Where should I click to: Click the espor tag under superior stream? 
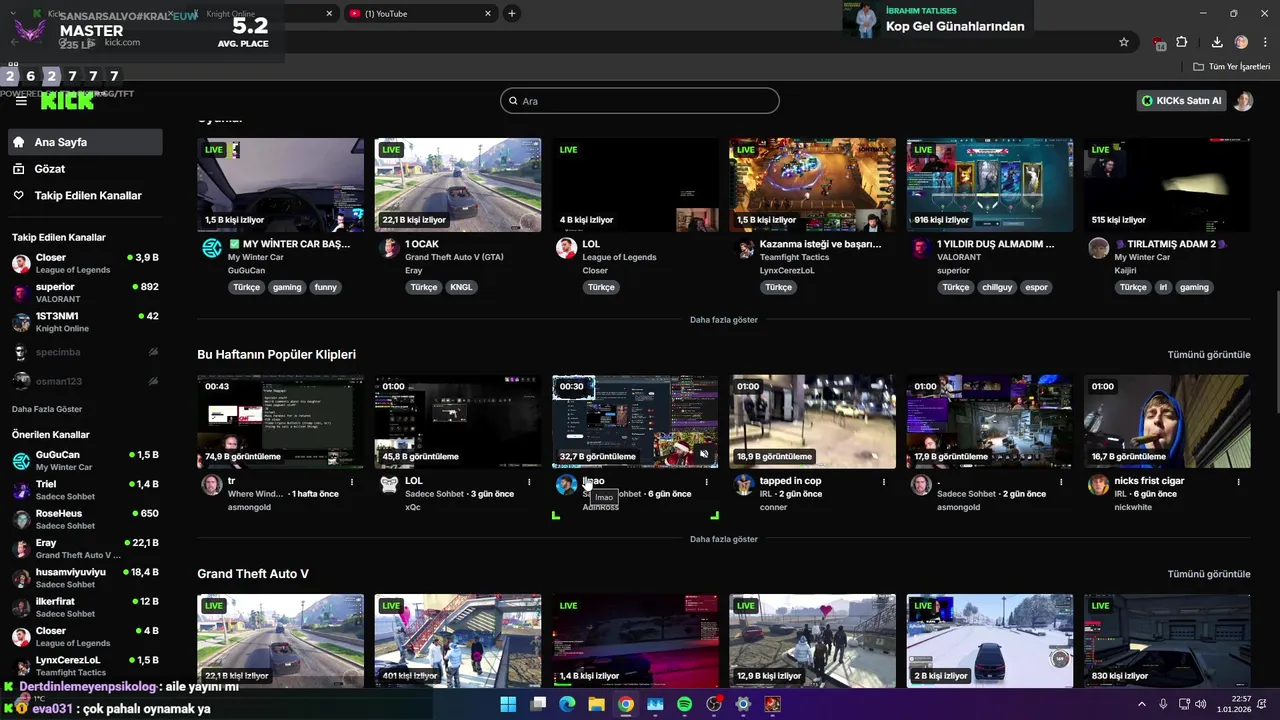pos(1037,287)
